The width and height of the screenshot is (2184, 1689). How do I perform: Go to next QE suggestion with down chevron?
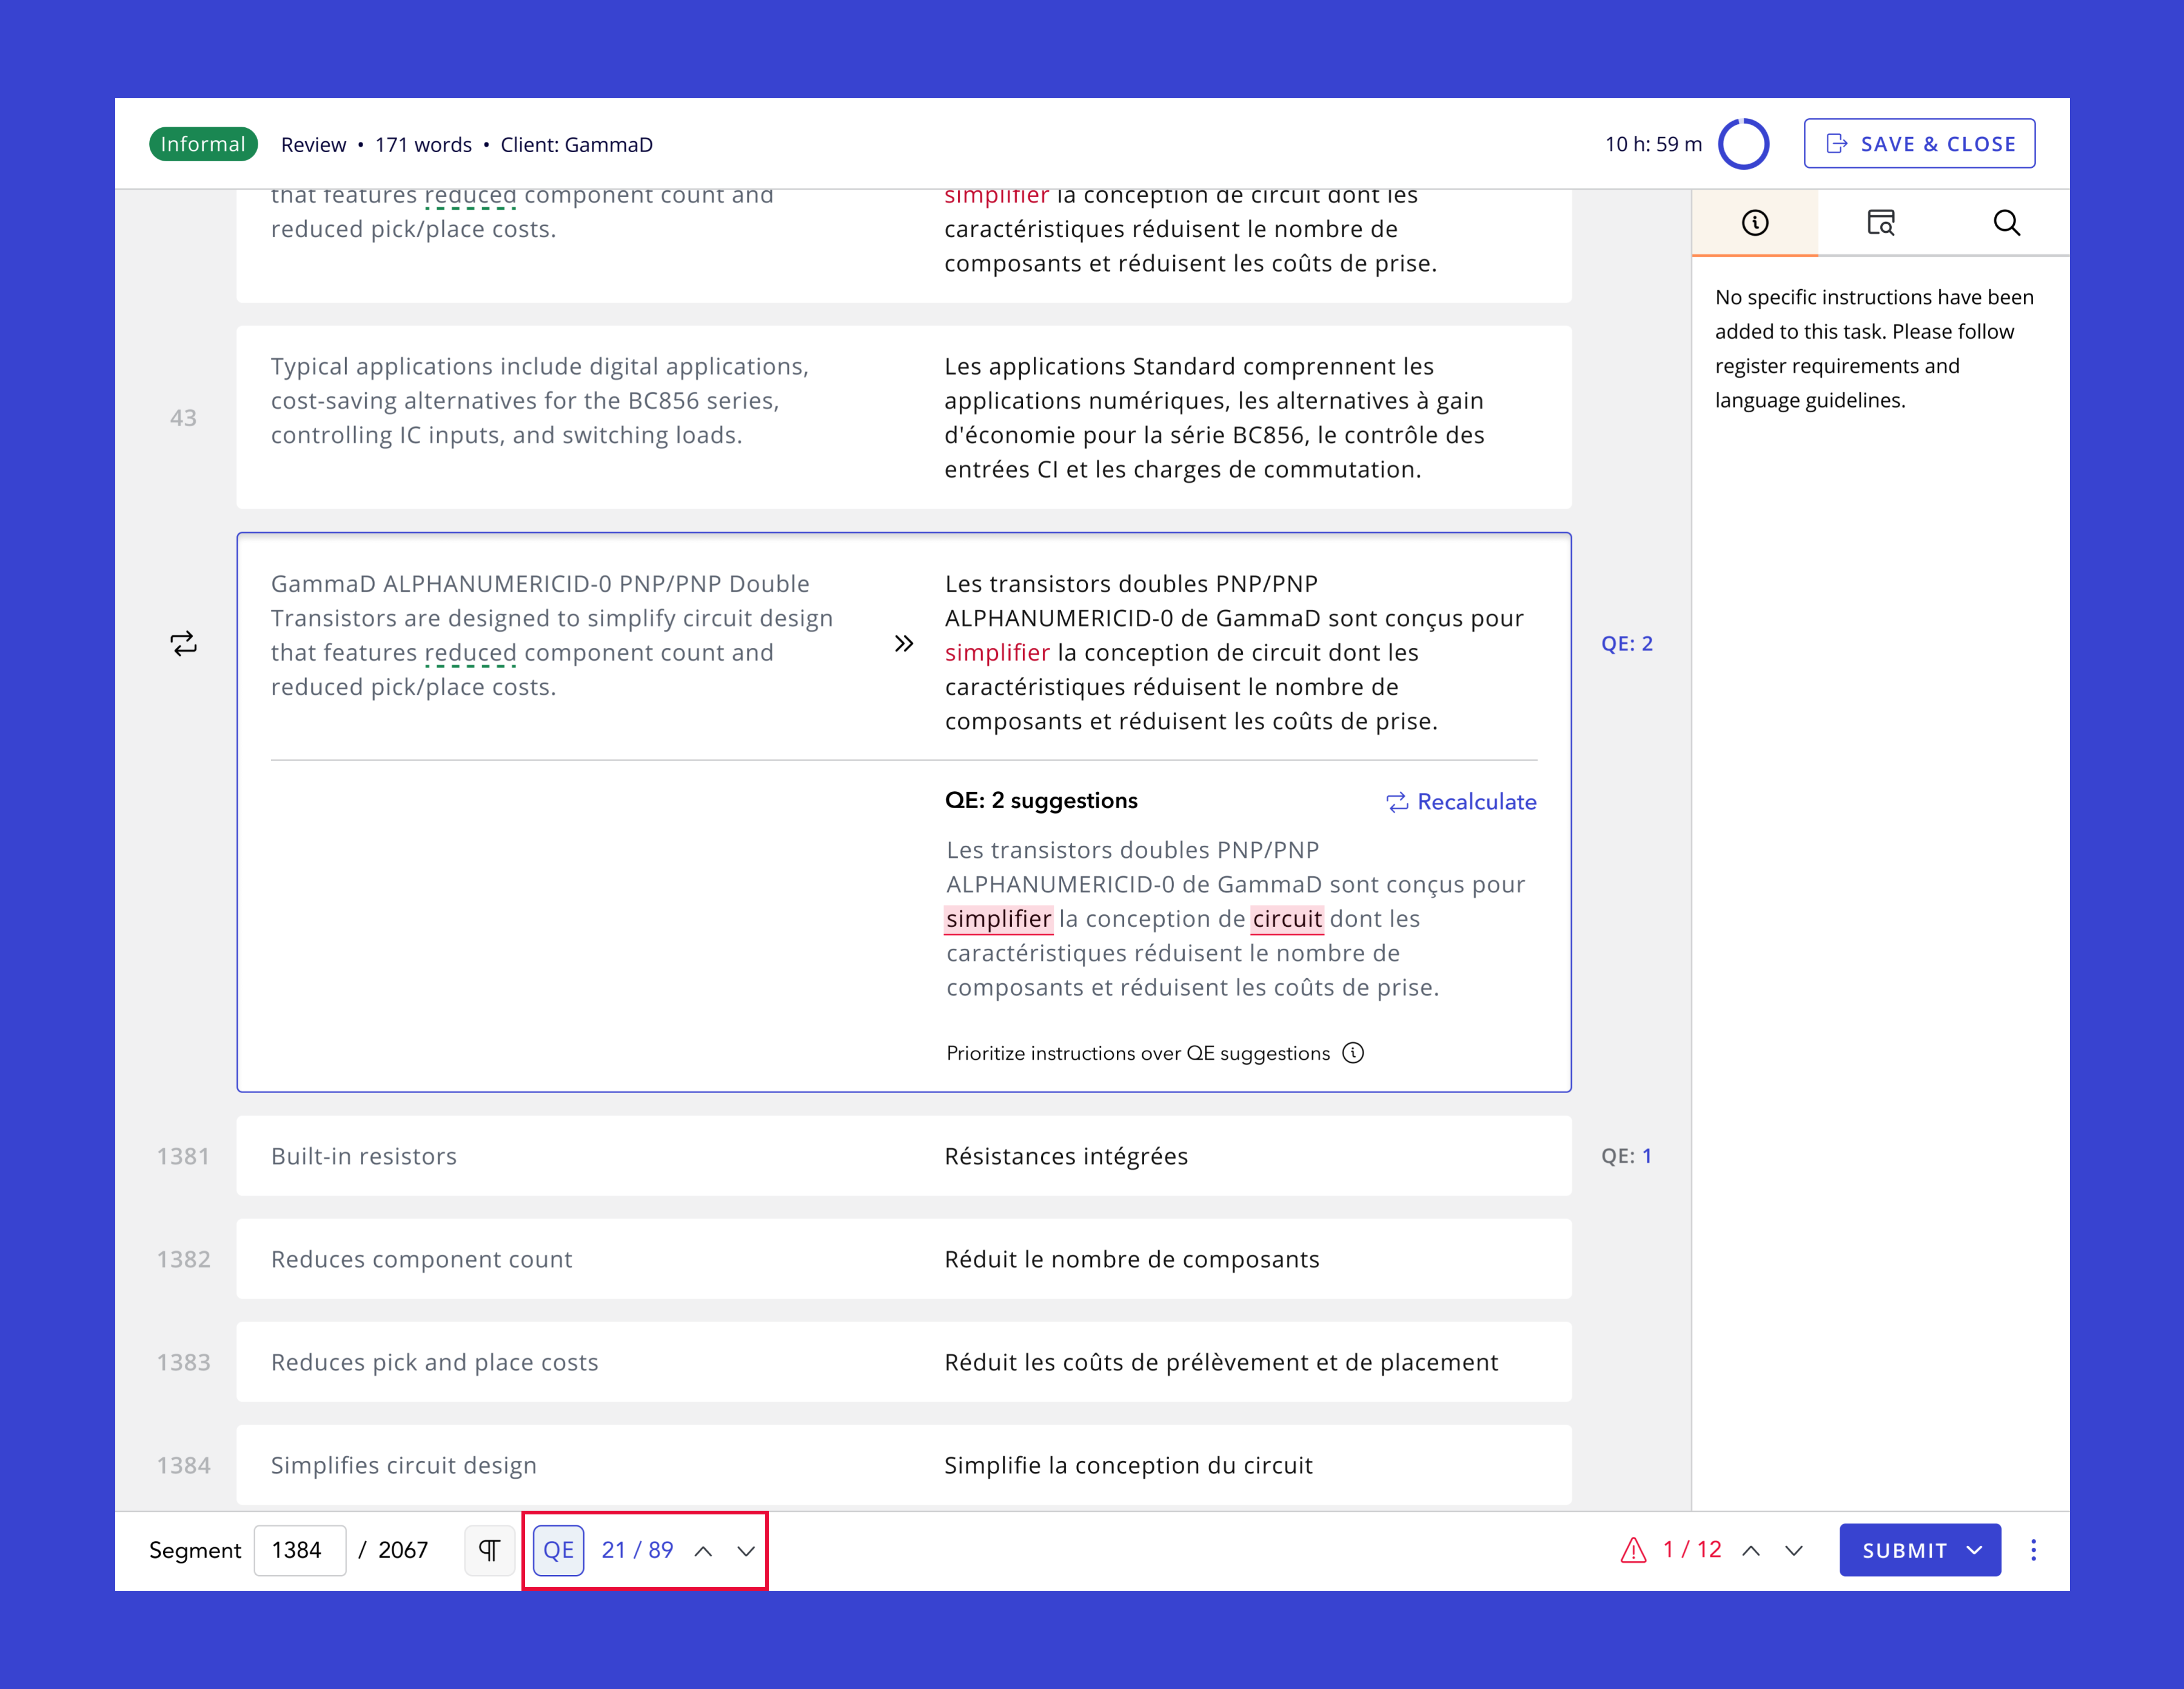(x=746, y=1551)
